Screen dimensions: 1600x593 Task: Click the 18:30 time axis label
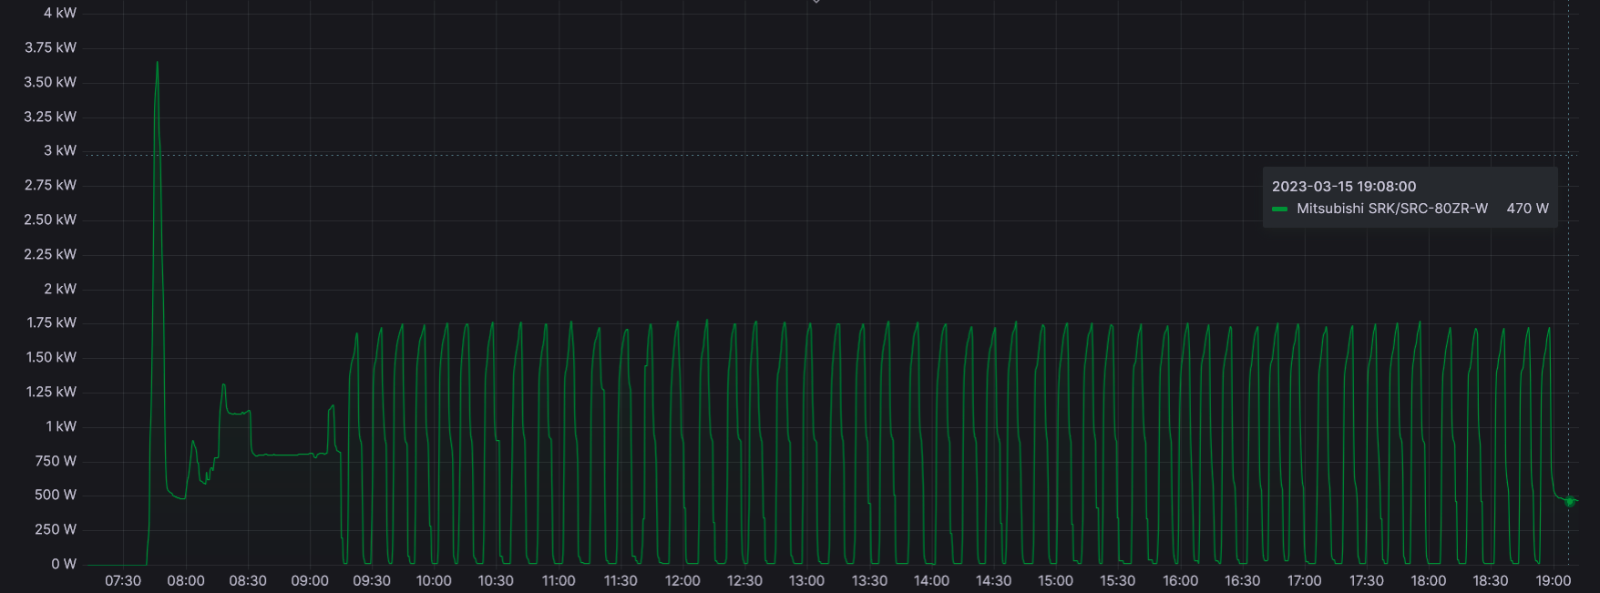click(x=1491, y=581)
